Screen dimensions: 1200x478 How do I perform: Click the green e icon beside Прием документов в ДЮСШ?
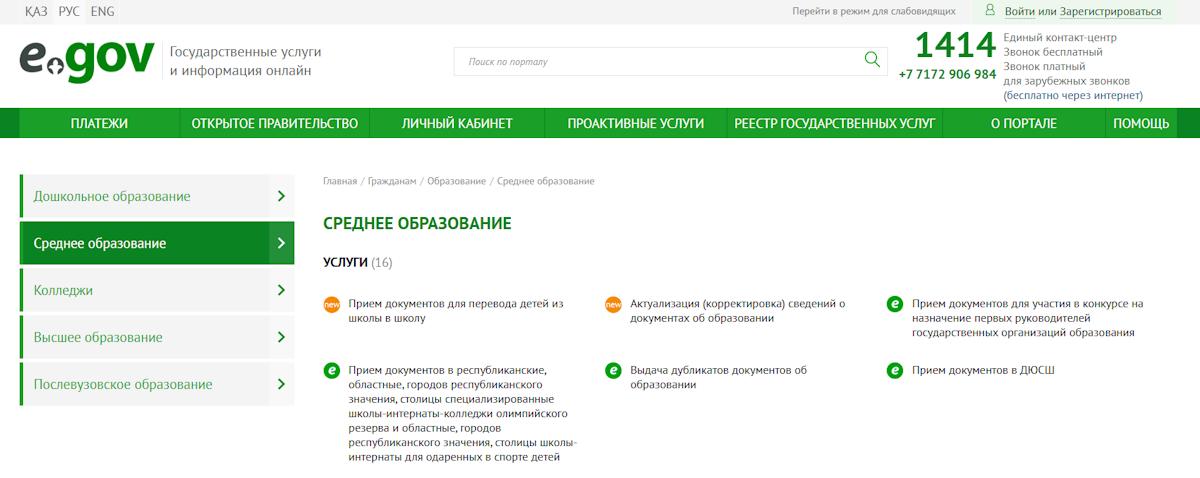[x=895, y=371]
